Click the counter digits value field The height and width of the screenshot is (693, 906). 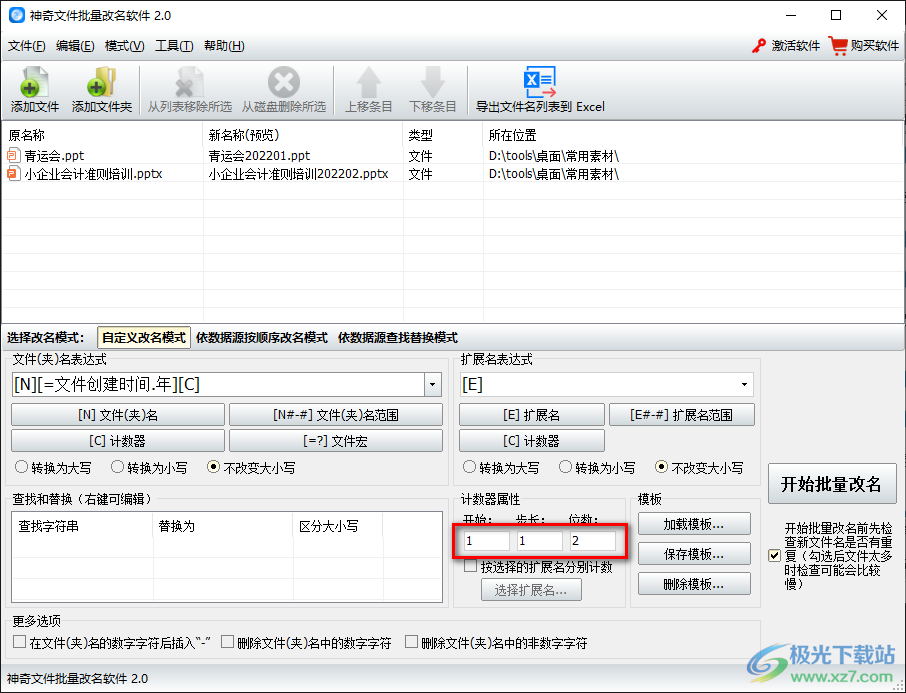(593, 541)
